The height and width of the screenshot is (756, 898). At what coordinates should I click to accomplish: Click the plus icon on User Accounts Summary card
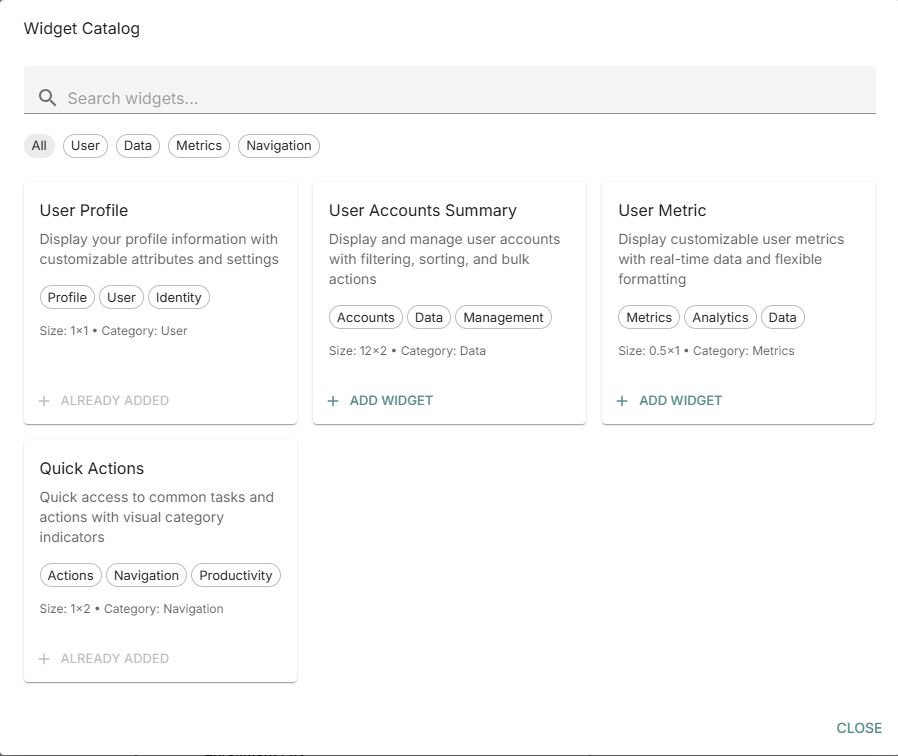(332, 400)
